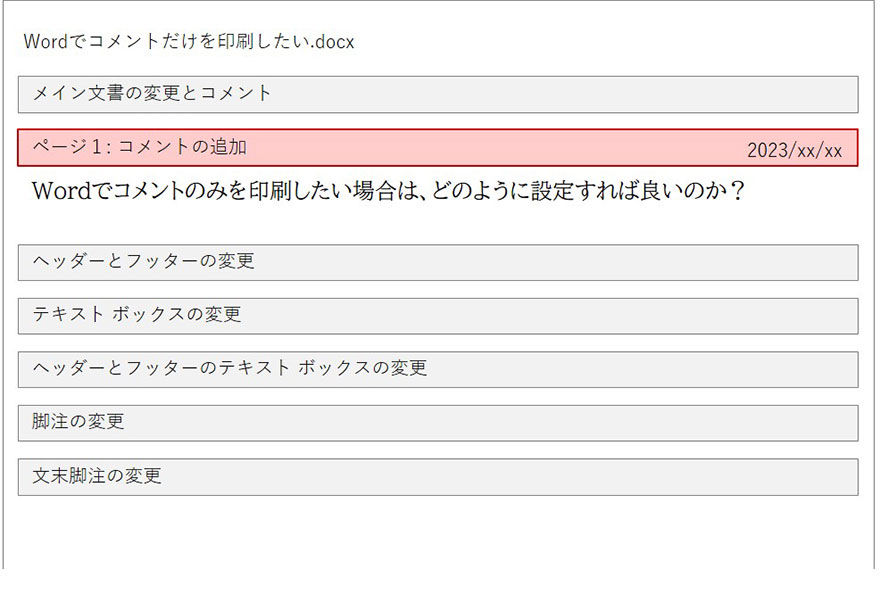Screen dimensions: 880x594
Task: Click the document filename ending in .docx
Action: (188, 41)
